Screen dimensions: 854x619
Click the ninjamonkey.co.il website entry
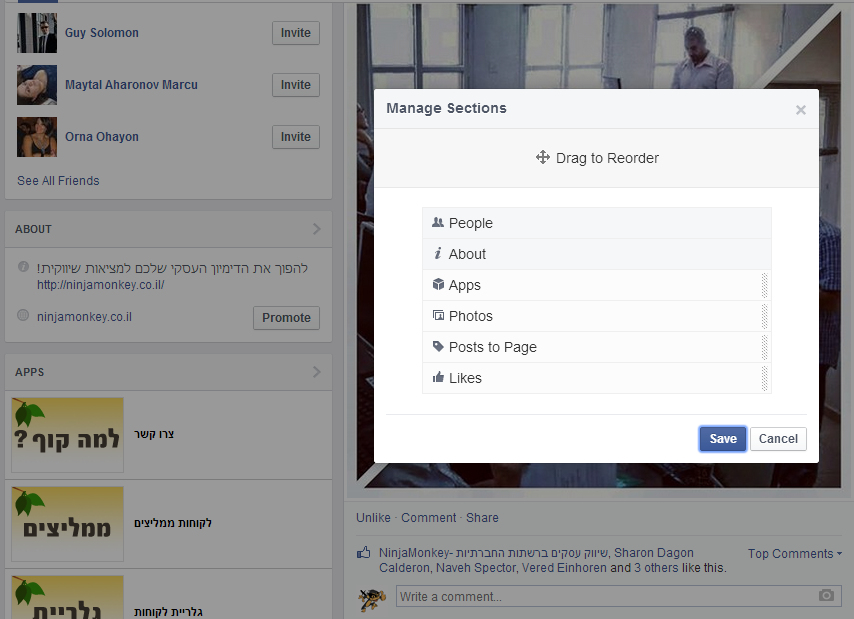[x=84, y=317]
